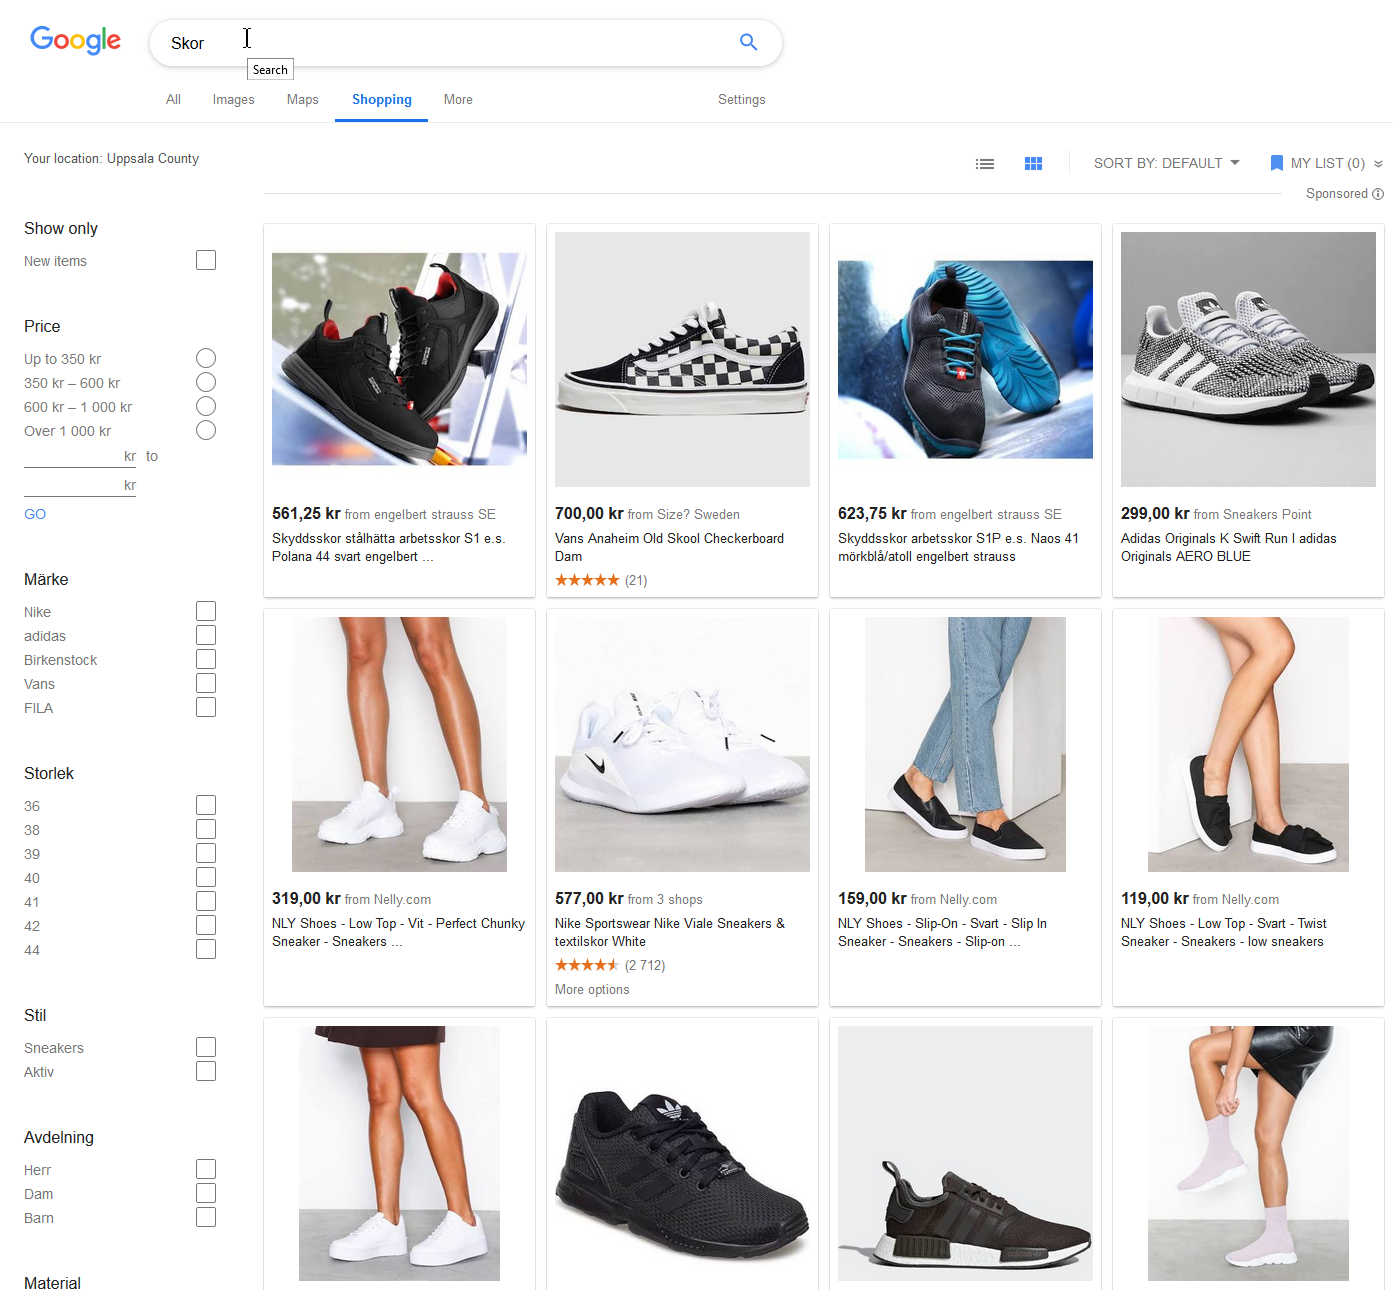Open the More menu
The image size is (1393, 1290).
(458, 99)
